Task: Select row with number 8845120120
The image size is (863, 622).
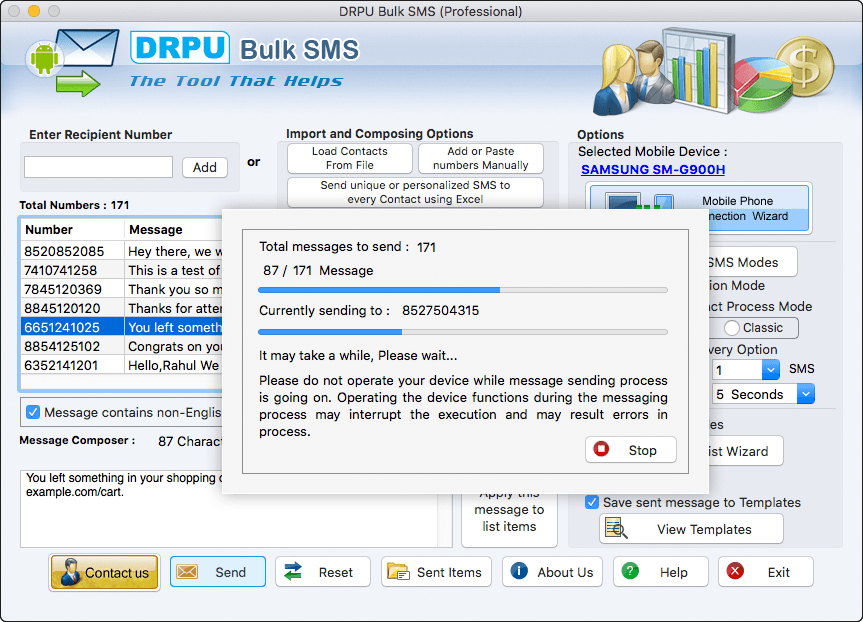Action: coord(122,308)
